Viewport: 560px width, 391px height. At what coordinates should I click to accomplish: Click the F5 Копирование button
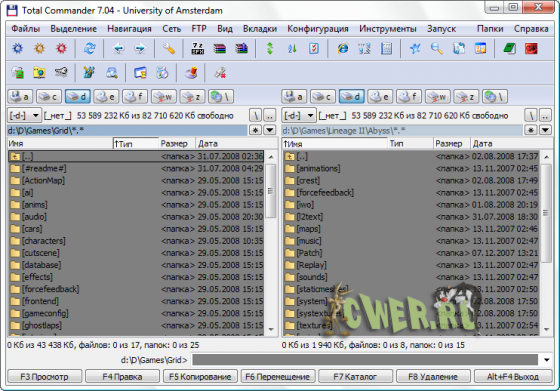(x=200, y=377)
